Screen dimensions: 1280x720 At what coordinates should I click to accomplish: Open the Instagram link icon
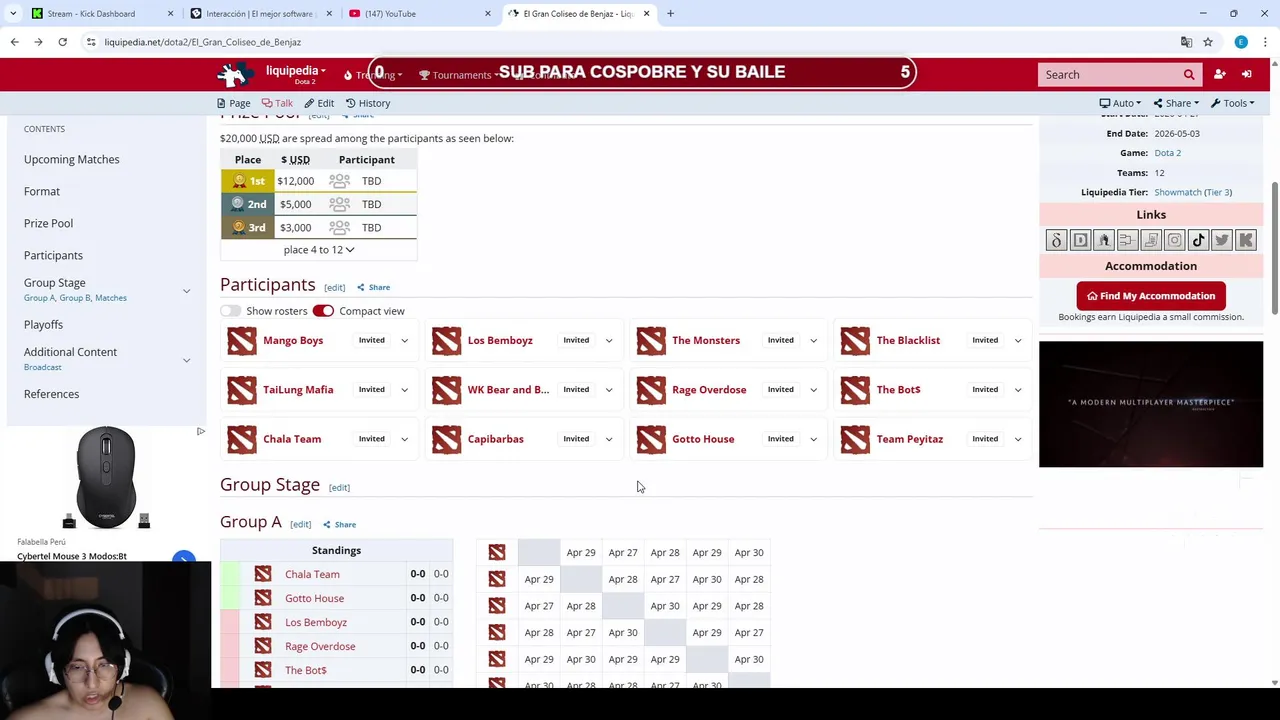1175,240
